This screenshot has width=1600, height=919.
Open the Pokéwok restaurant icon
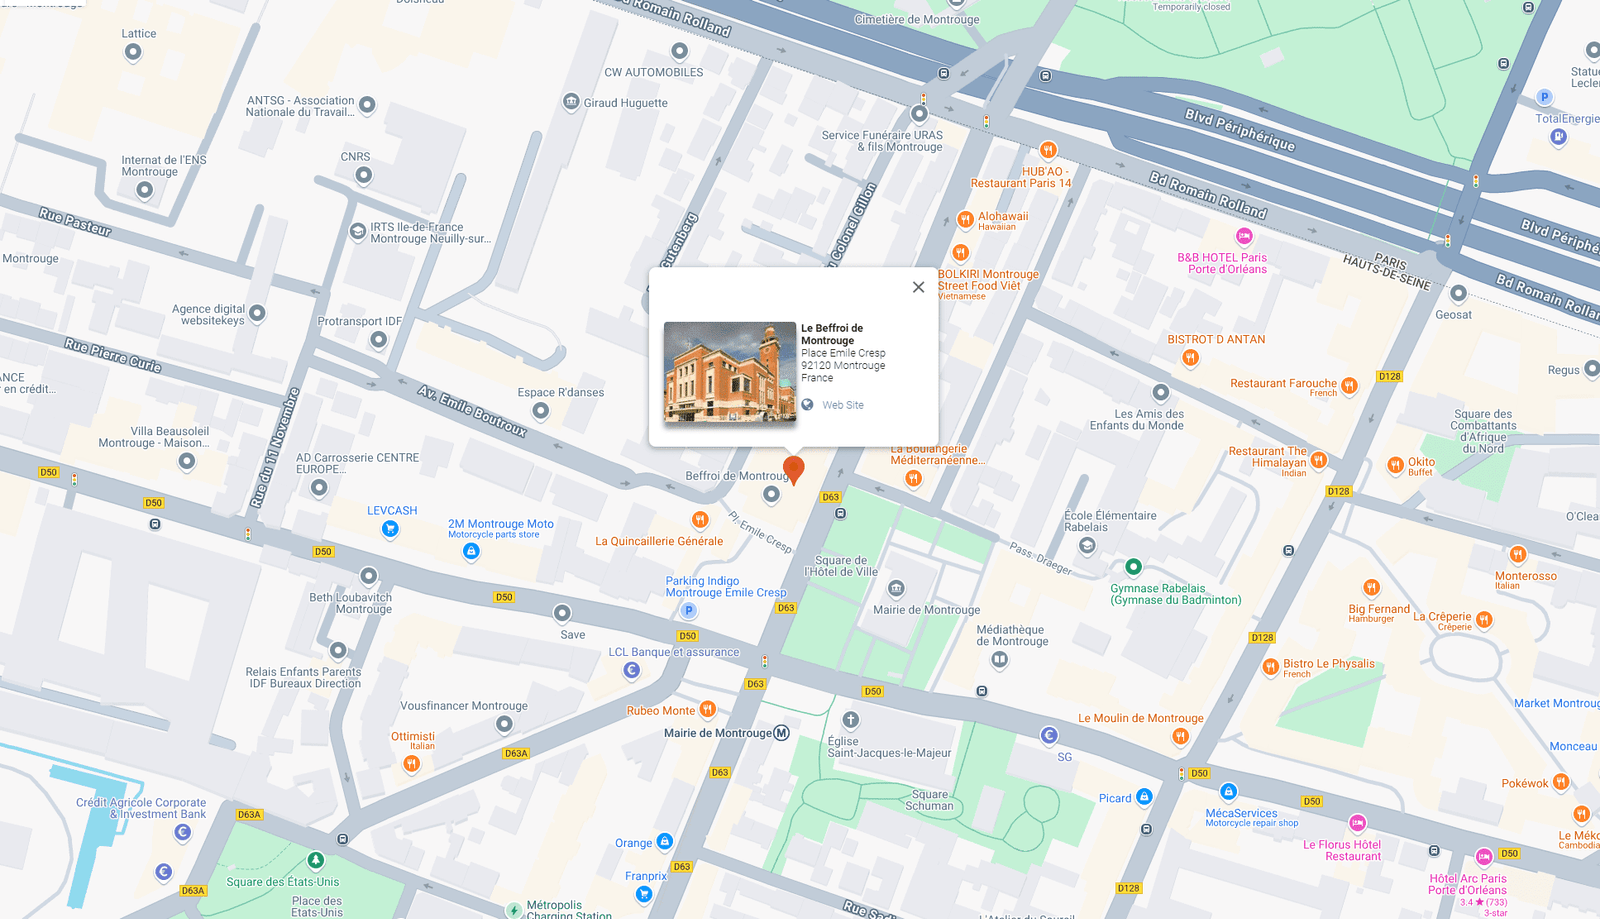(x=1561, y=782)
